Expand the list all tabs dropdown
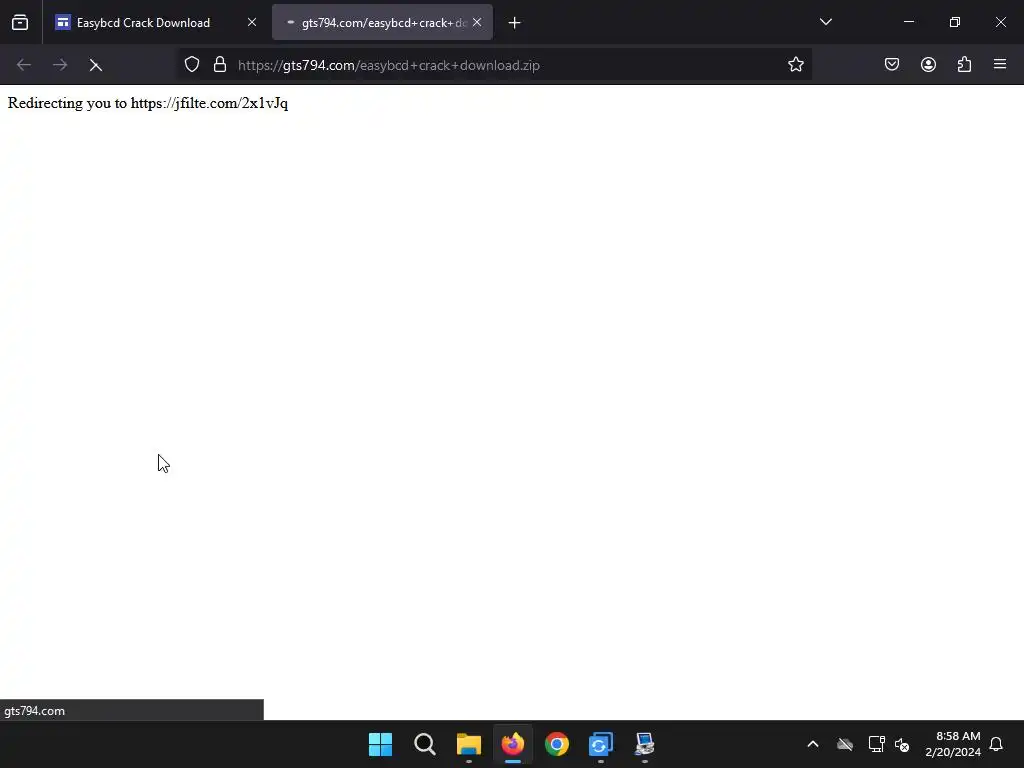Screen dimensions: 1024x768 (825, 22)
